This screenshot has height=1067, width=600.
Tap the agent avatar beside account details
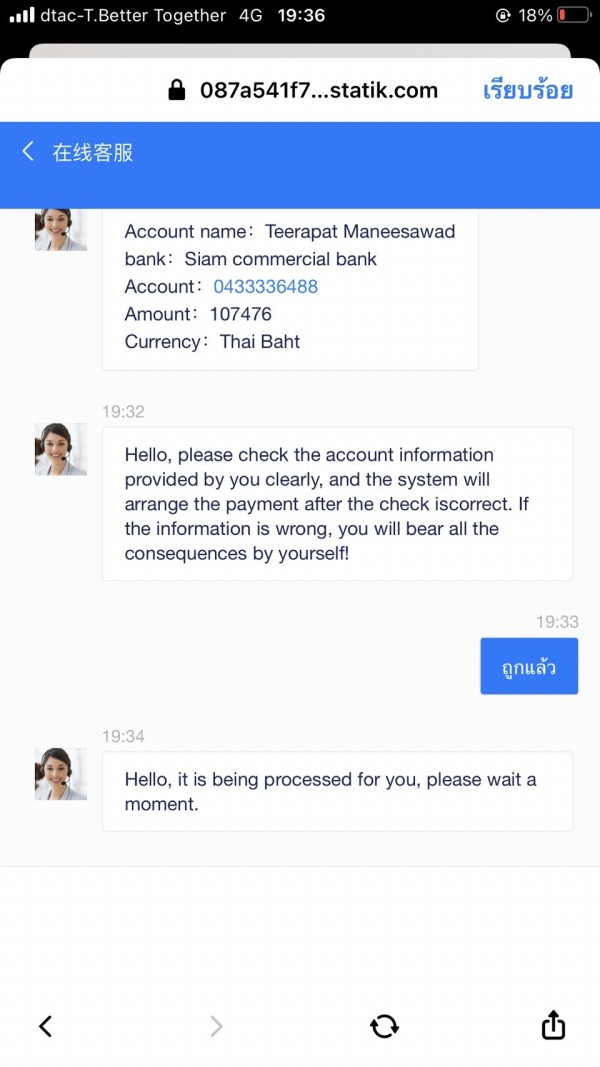[x=61, y=230]
